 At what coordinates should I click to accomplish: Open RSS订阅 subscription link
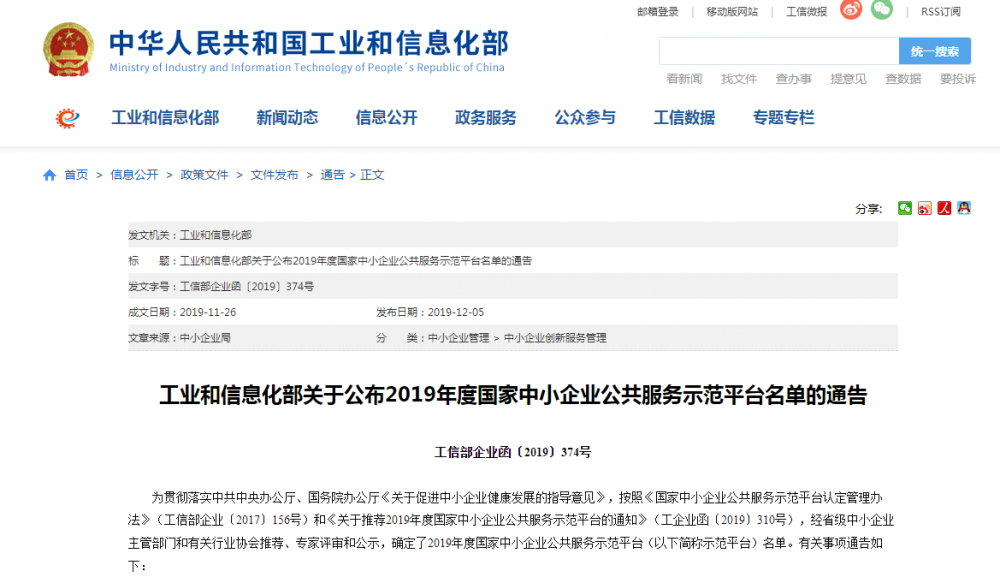940,12
